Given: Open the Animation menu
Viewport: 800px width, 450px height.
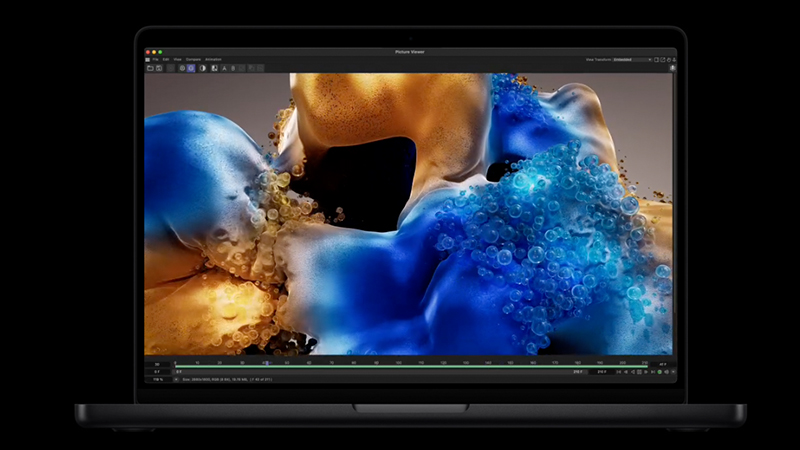Looking at the screenshot, I should pos(213,60).
